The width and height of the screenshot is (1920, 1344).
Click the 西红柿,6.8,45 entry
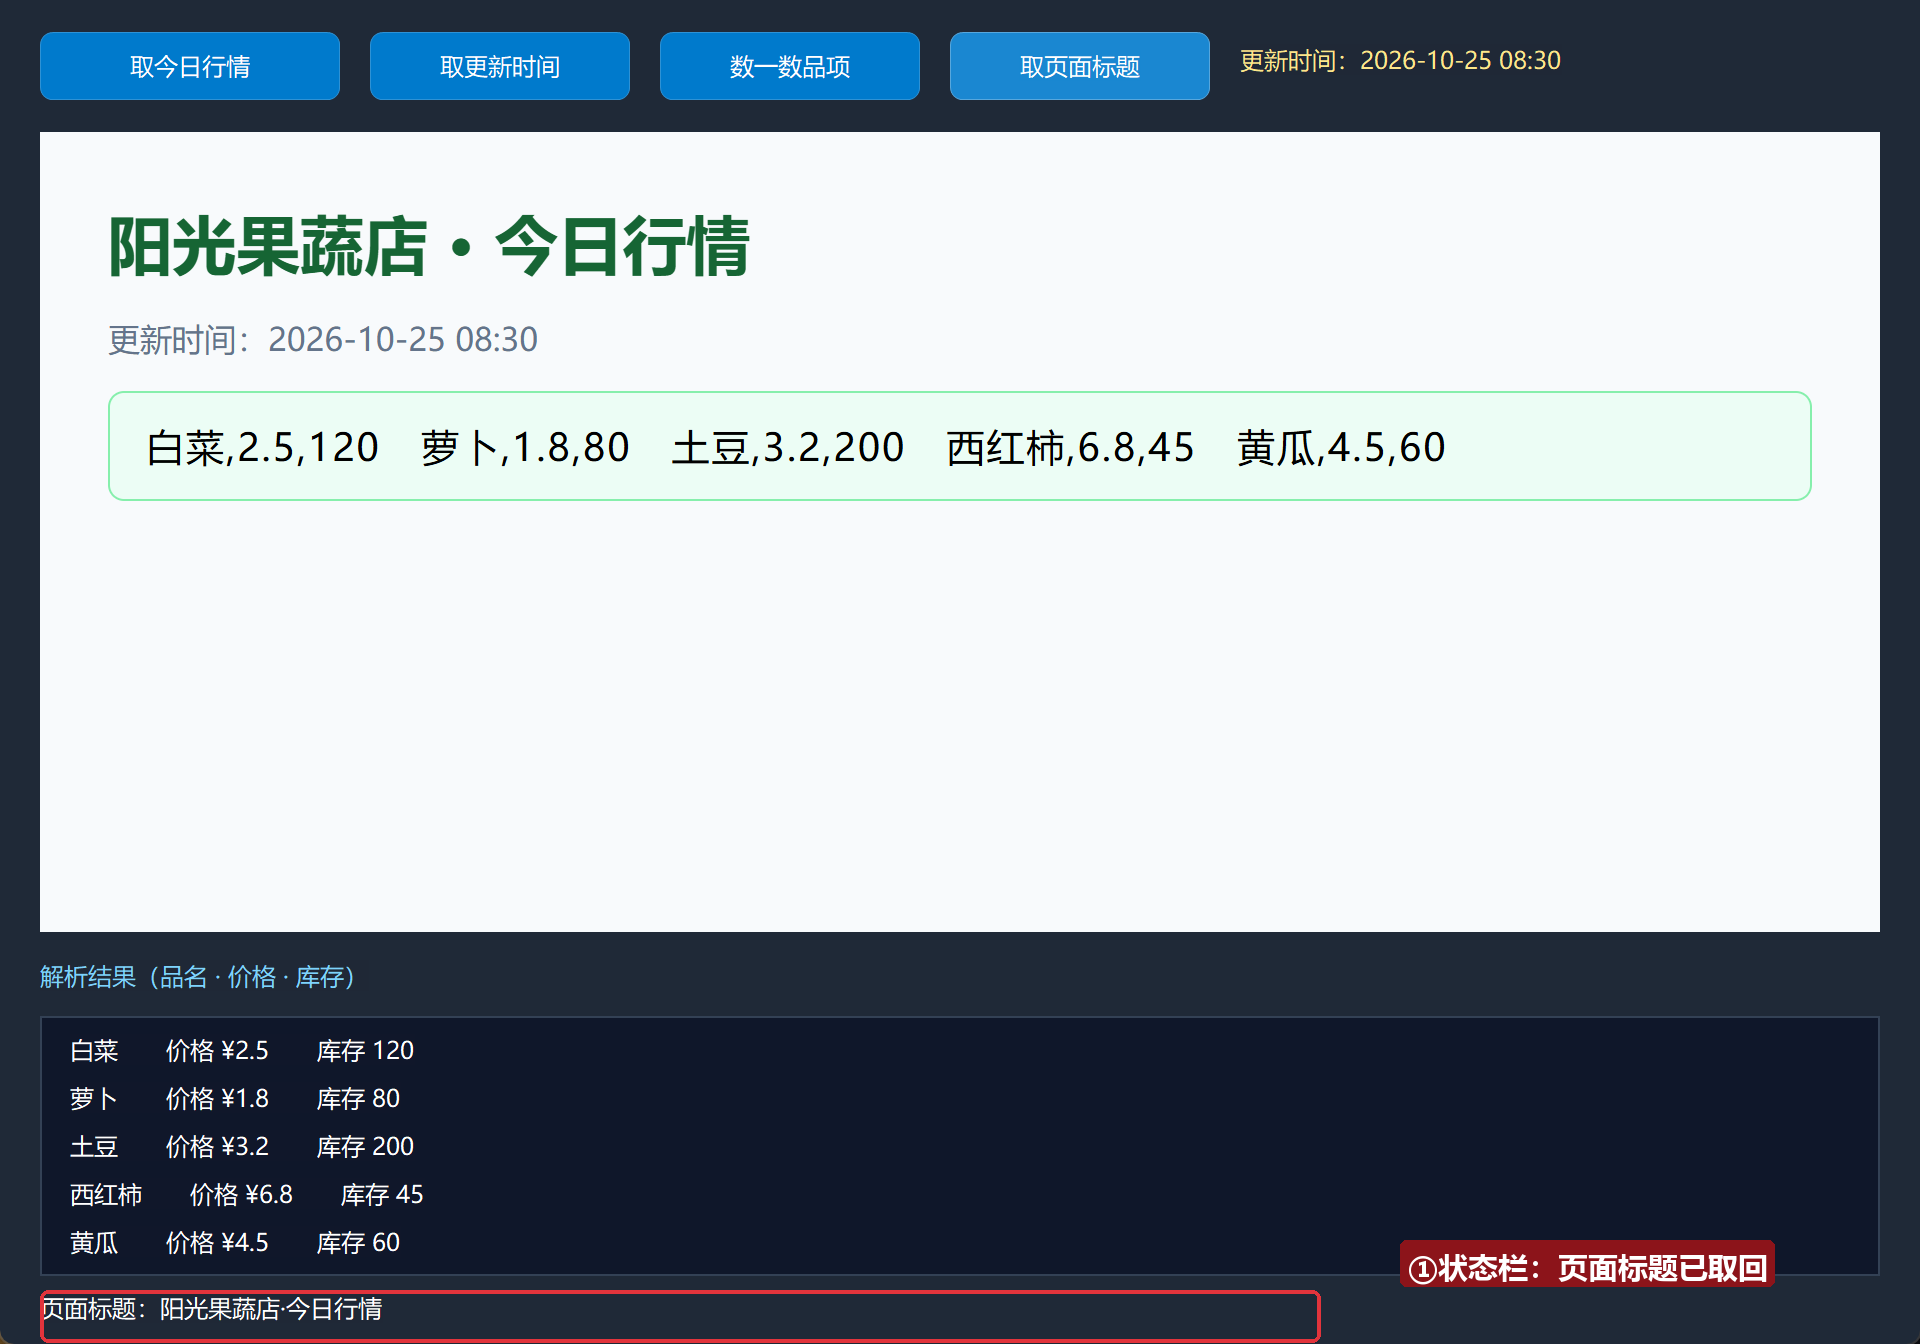point(1070,447)
